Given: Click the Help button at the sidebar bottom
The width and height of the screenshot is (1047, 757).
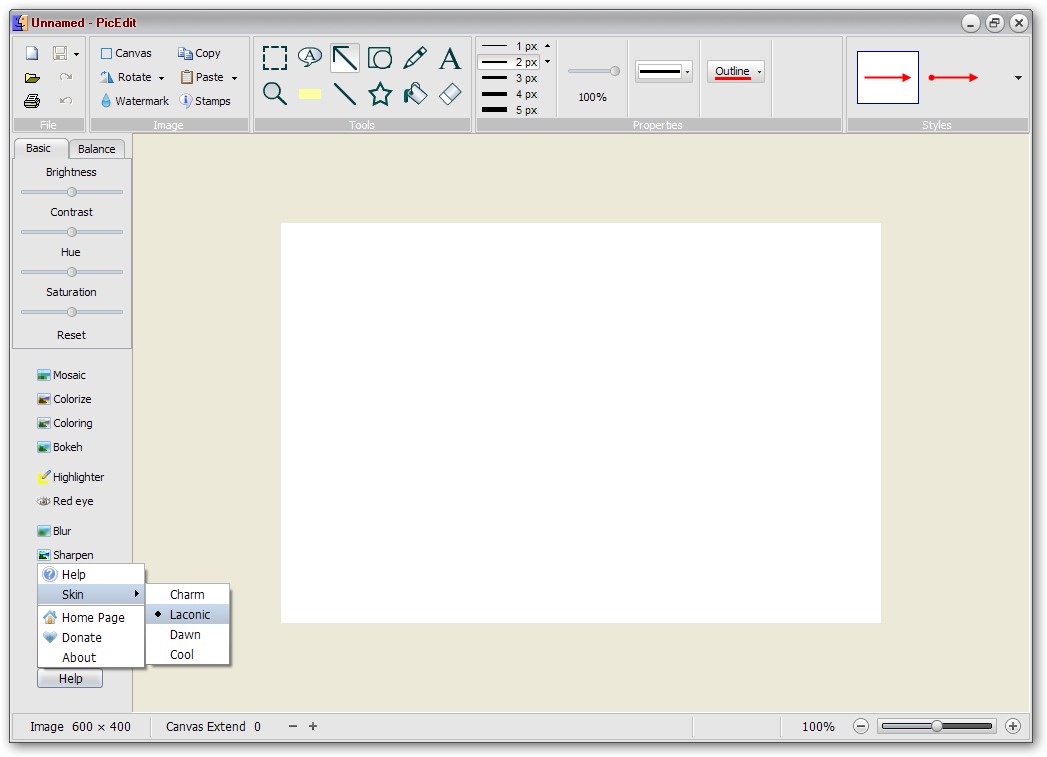Looking at the screenshot, I should 70,679.
